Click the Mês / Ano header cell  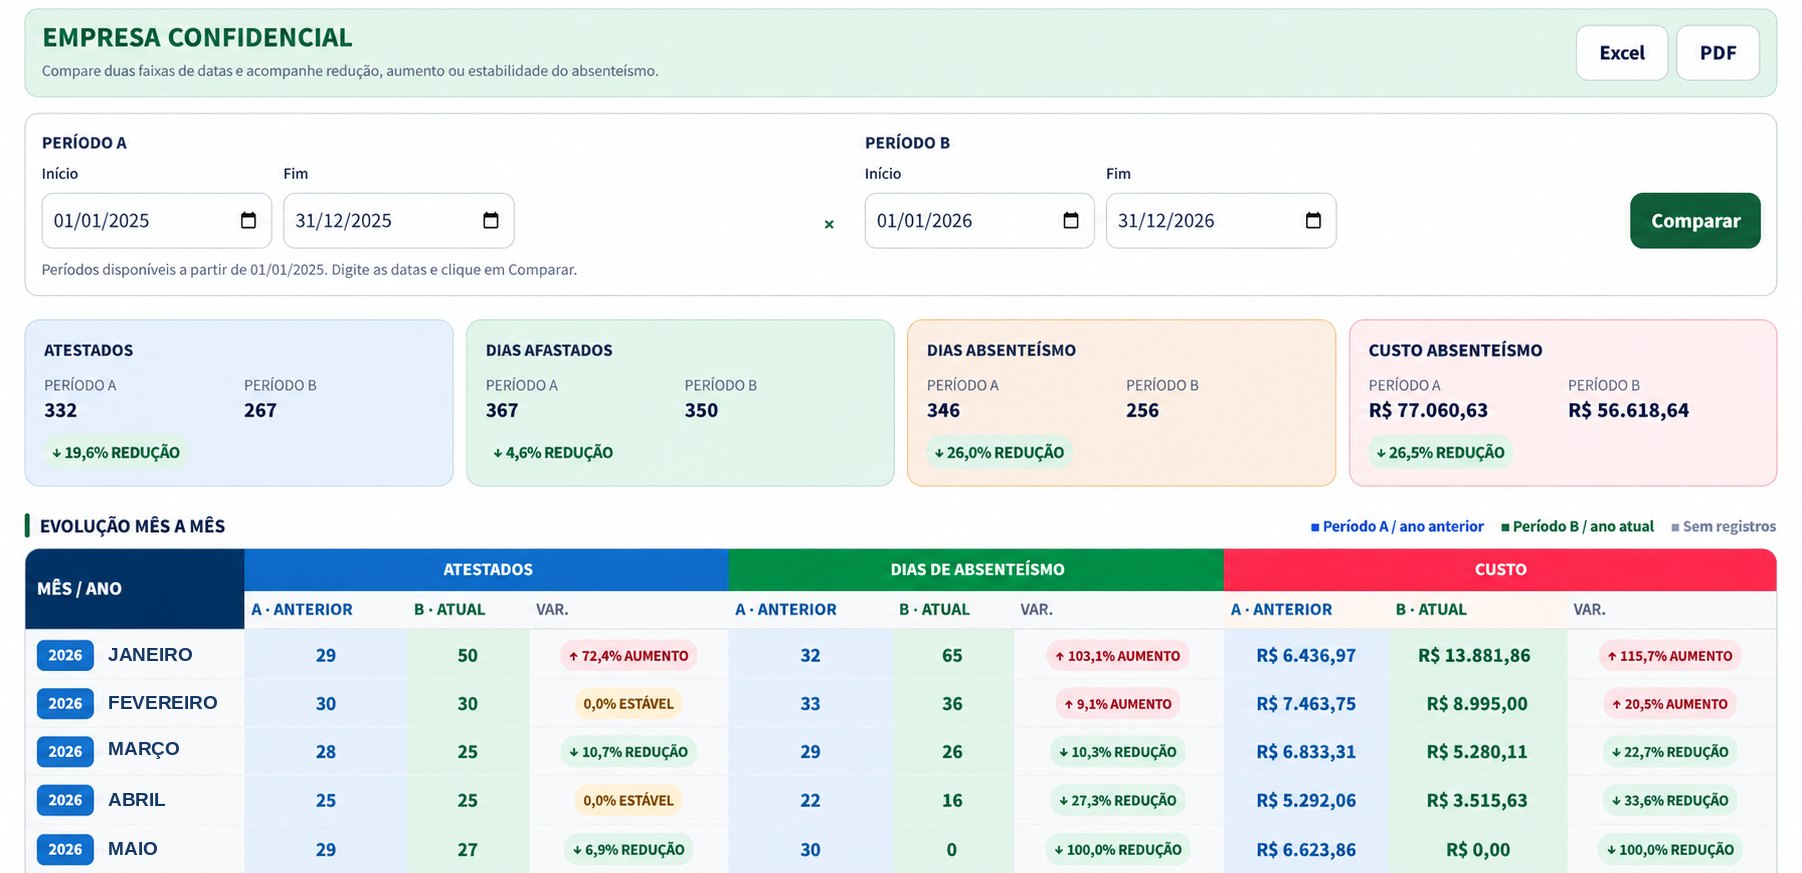(x=134, y=588)
